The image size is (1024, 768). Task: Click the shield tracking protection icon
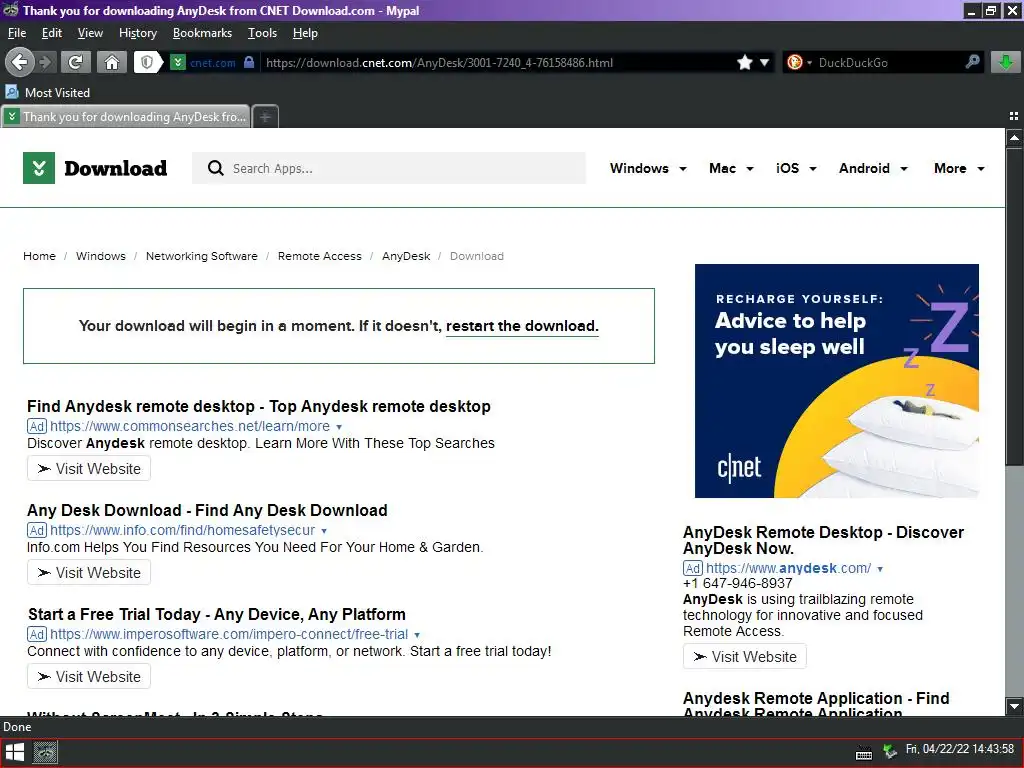click(x=147, y=62)
